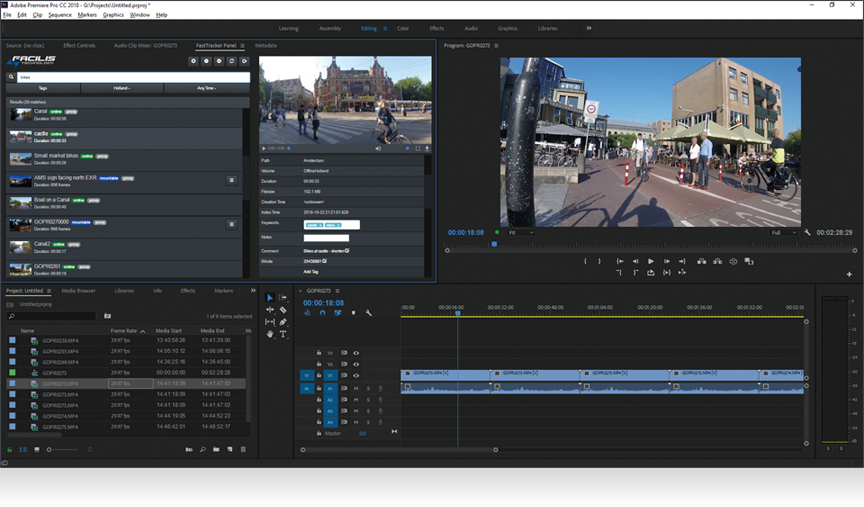This screenshot has width=864, height=507.
Task: Open the Program monitor button editor plus
Action: pyautogui.click(x=849, y=274)
